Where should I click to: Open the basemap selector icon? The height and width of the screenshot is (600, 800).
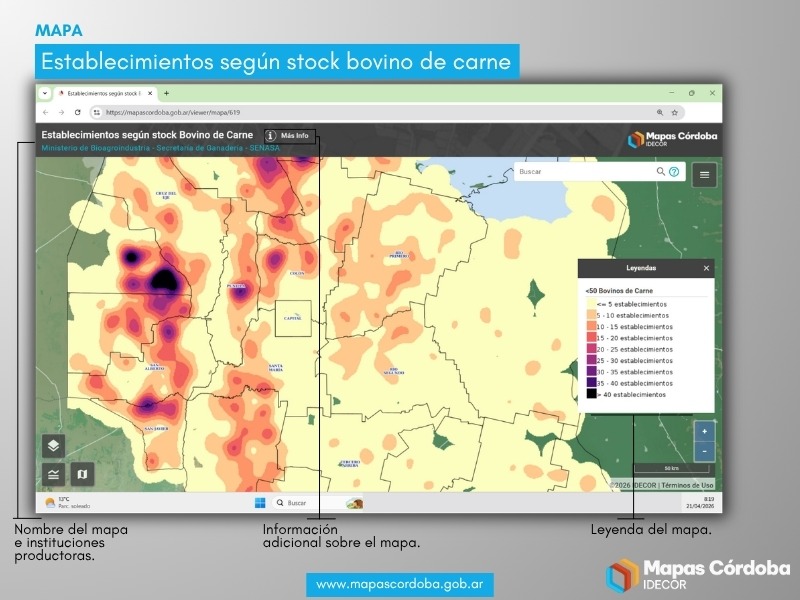[x=82, y=474]
